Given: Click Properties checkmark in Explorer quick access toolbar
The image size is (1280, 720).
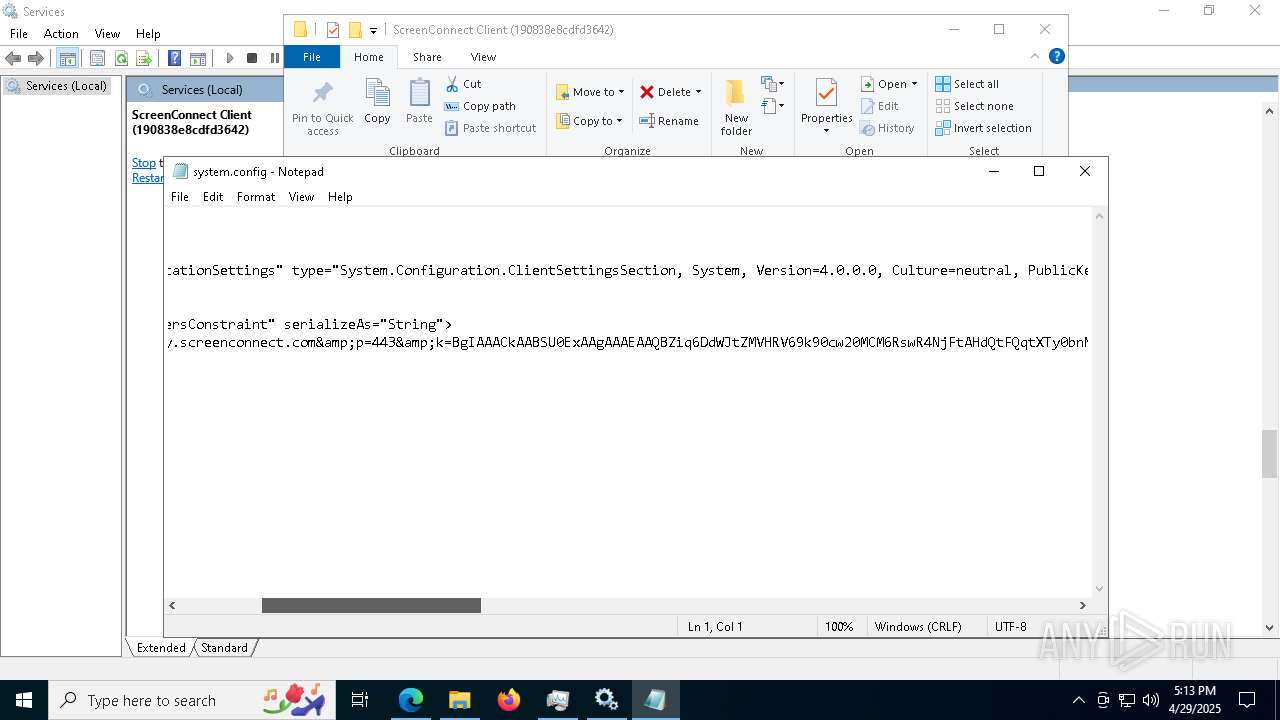Looking at the screenshot, I should [x=333, y=30].
